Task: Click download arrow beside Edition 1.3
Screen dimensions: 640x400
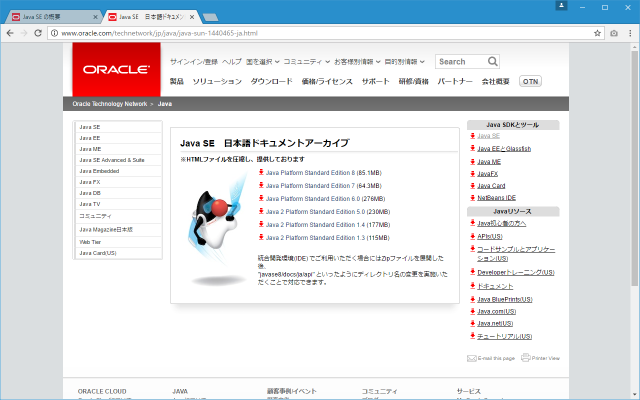Action: [261, 237]
